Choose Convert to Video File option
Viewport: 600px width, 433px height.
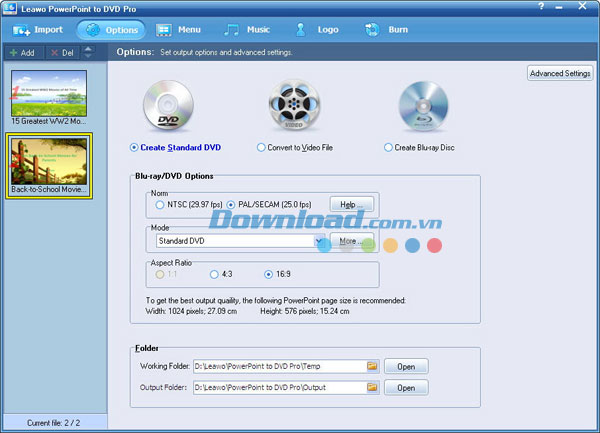pyautogui.click(x=295, y=148)
